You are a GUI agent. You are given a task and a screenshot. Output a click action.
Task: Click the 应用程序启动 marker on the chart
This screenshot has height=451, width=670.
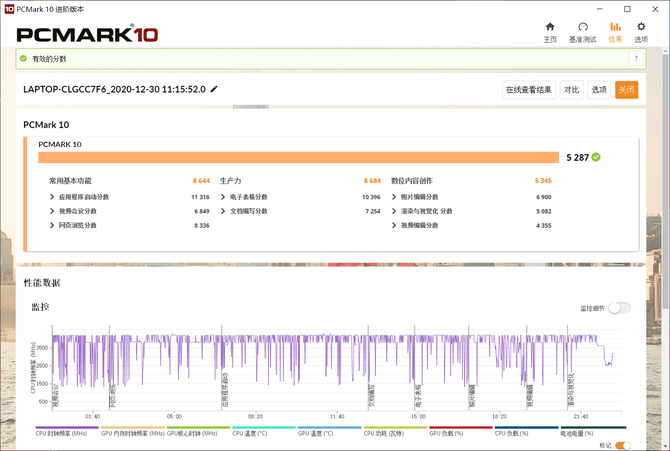pos(225,390)
